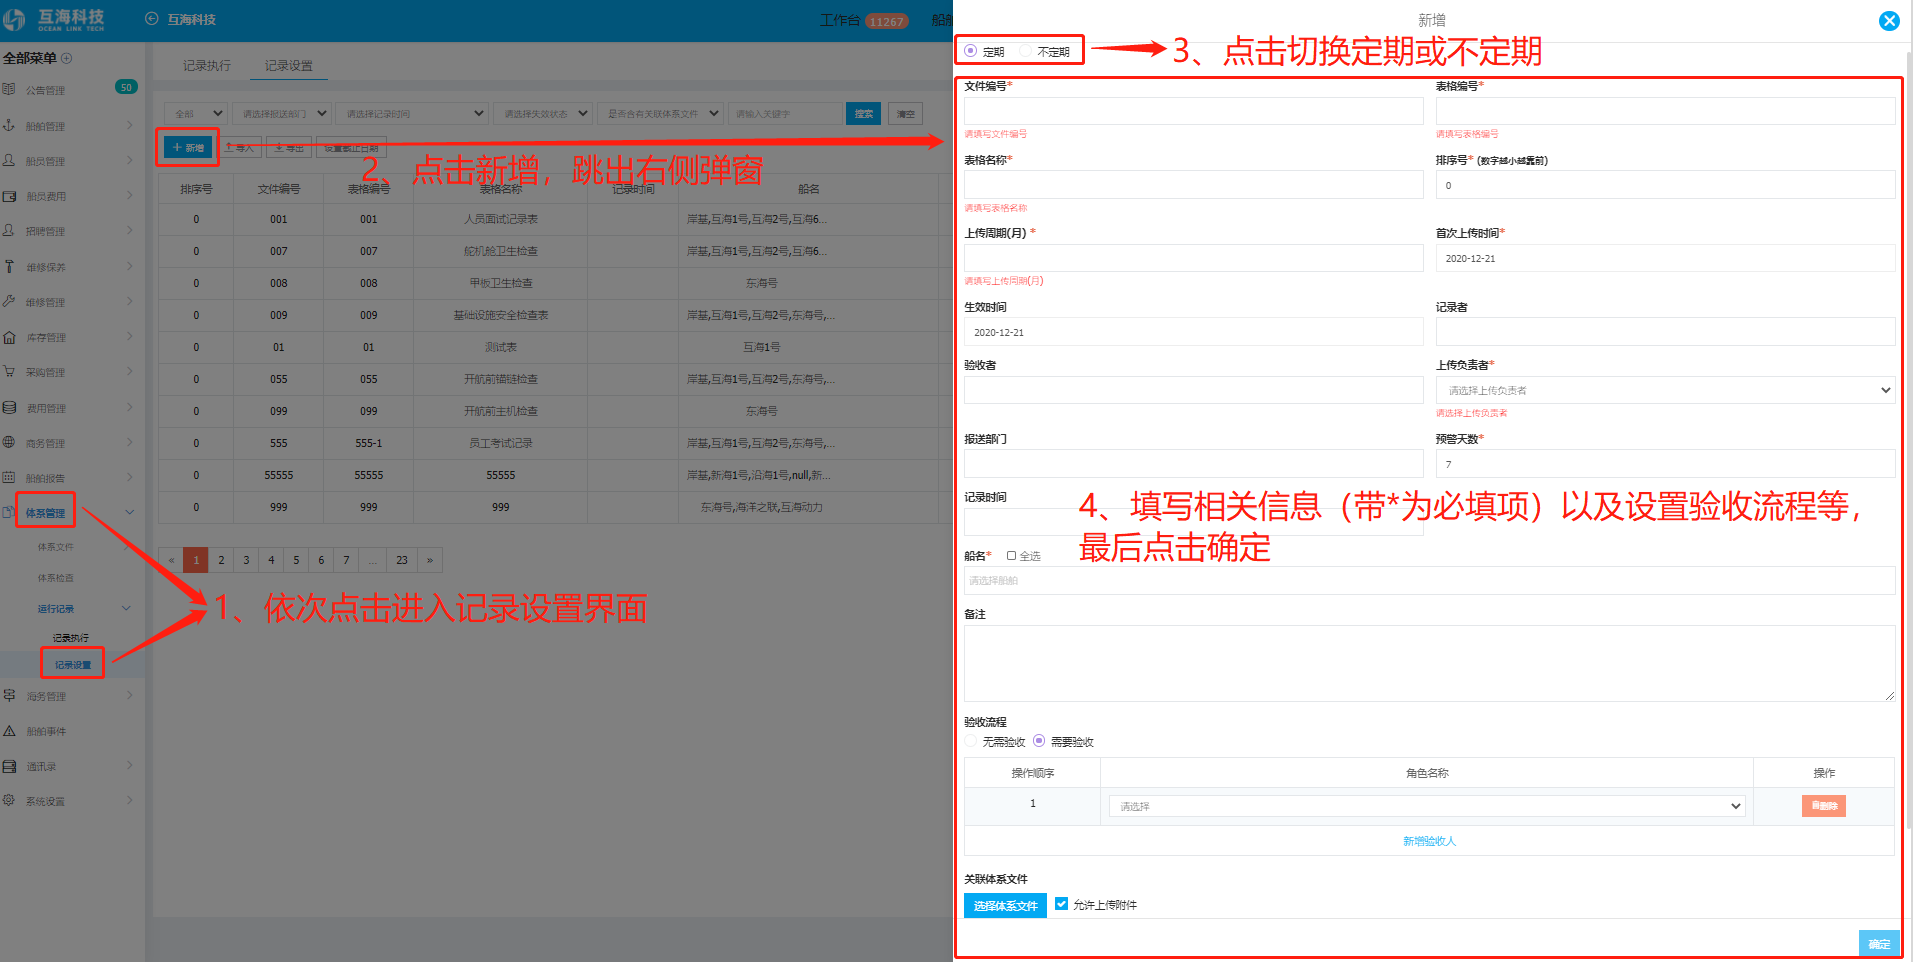Select the 需要验收 radio option
The image size is (1913, 962).
pyautogui.click(x=1039, y=741)
